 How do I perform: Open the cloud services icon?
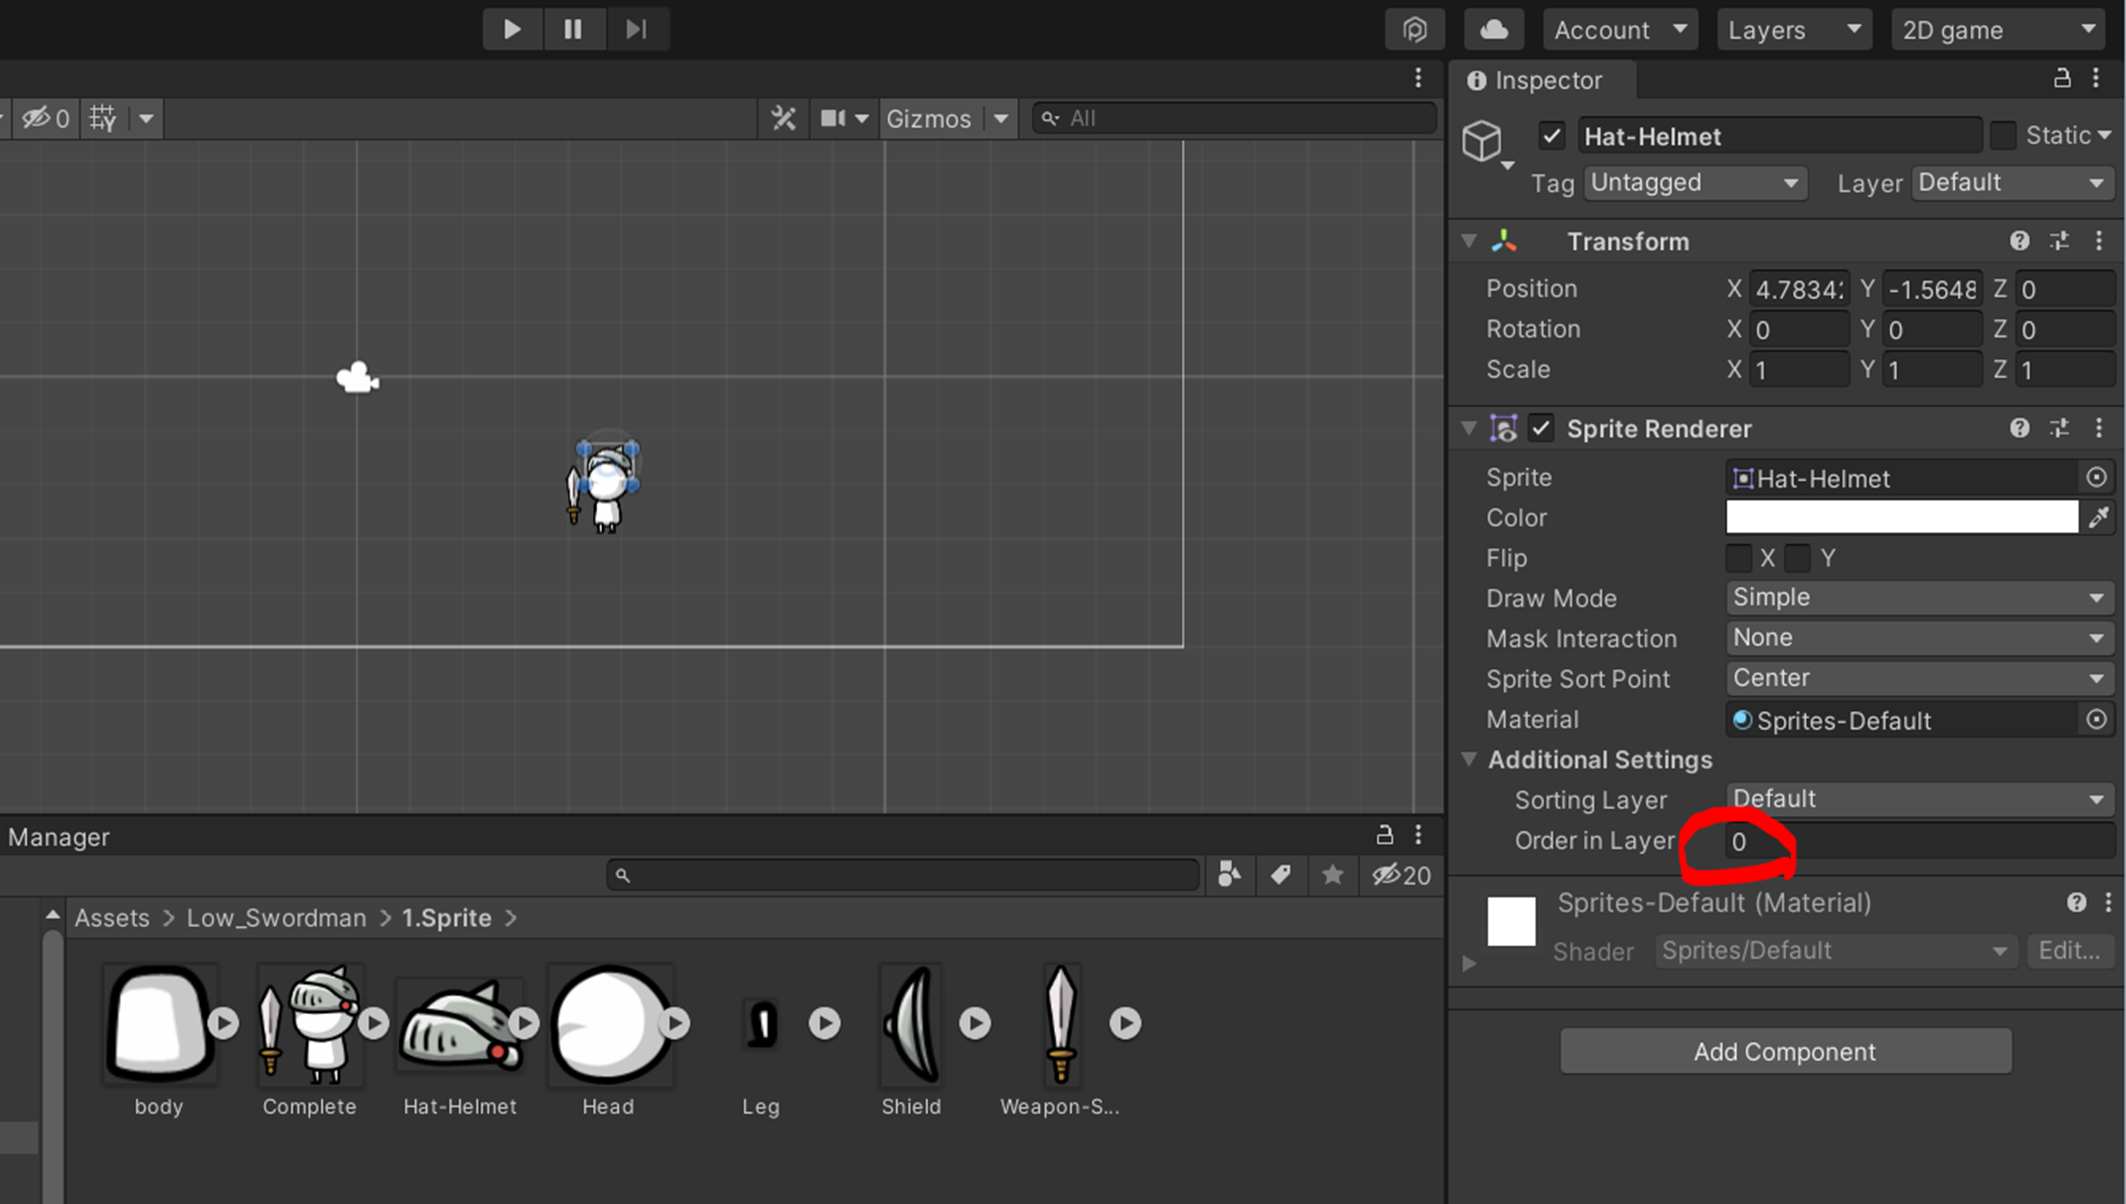(1493, 29)
